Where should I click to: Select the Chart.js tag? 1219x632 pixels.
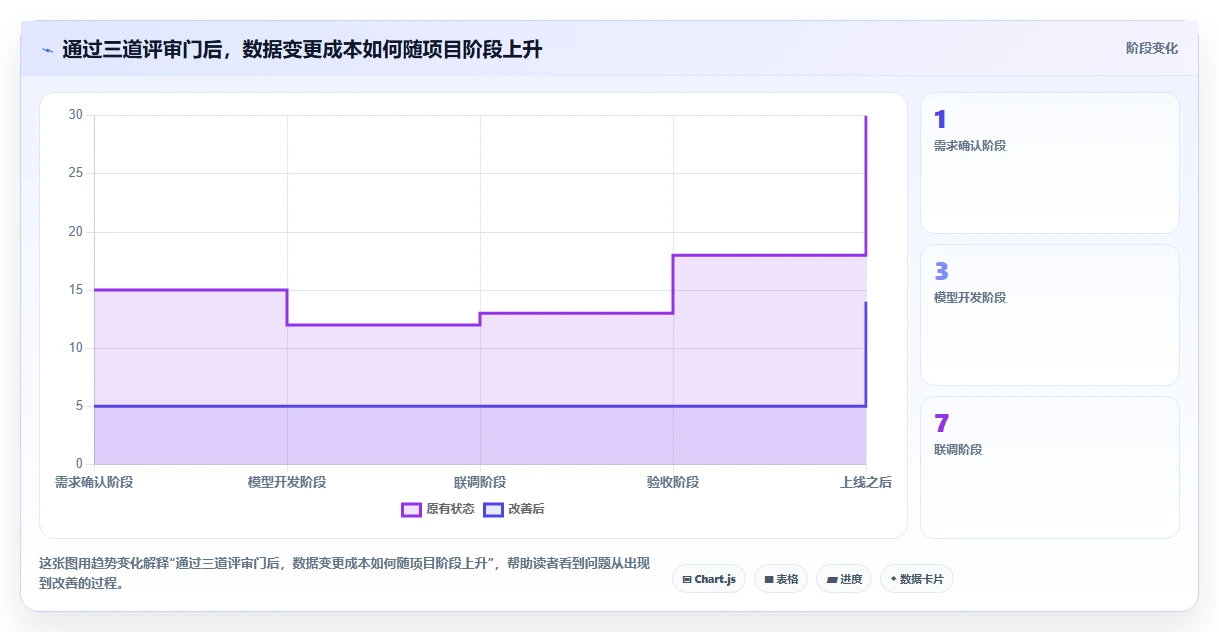tap(709, 579)
